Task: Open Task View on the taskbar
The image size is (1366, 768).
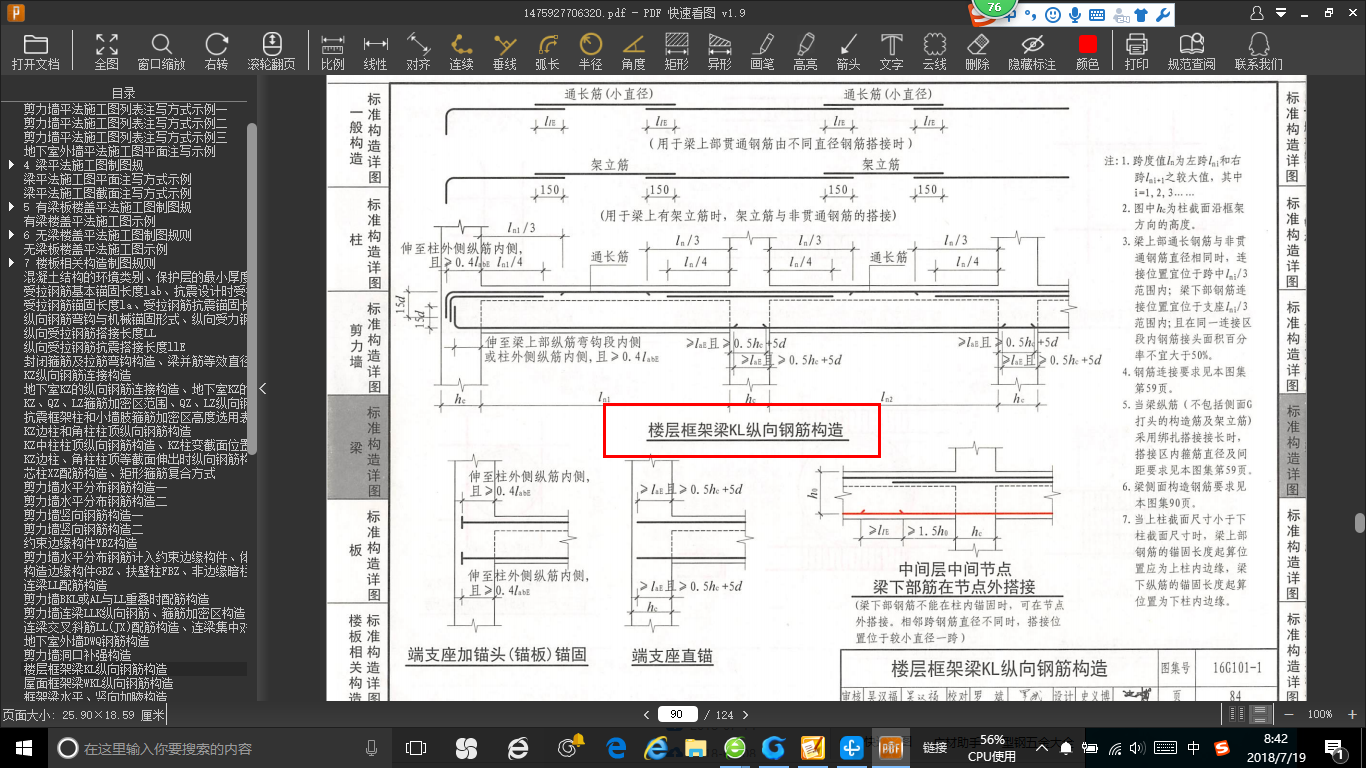Action: tap(416, 747)
